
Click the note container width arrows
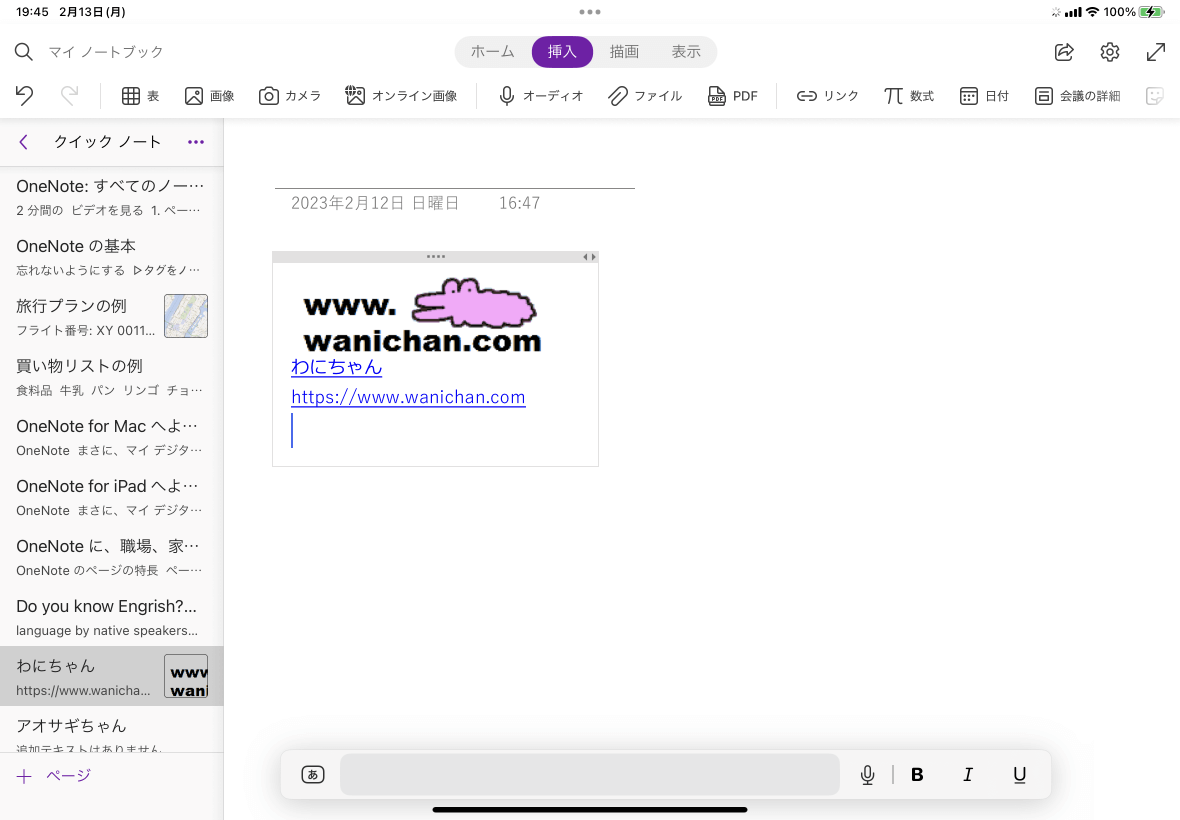(589, 257)
